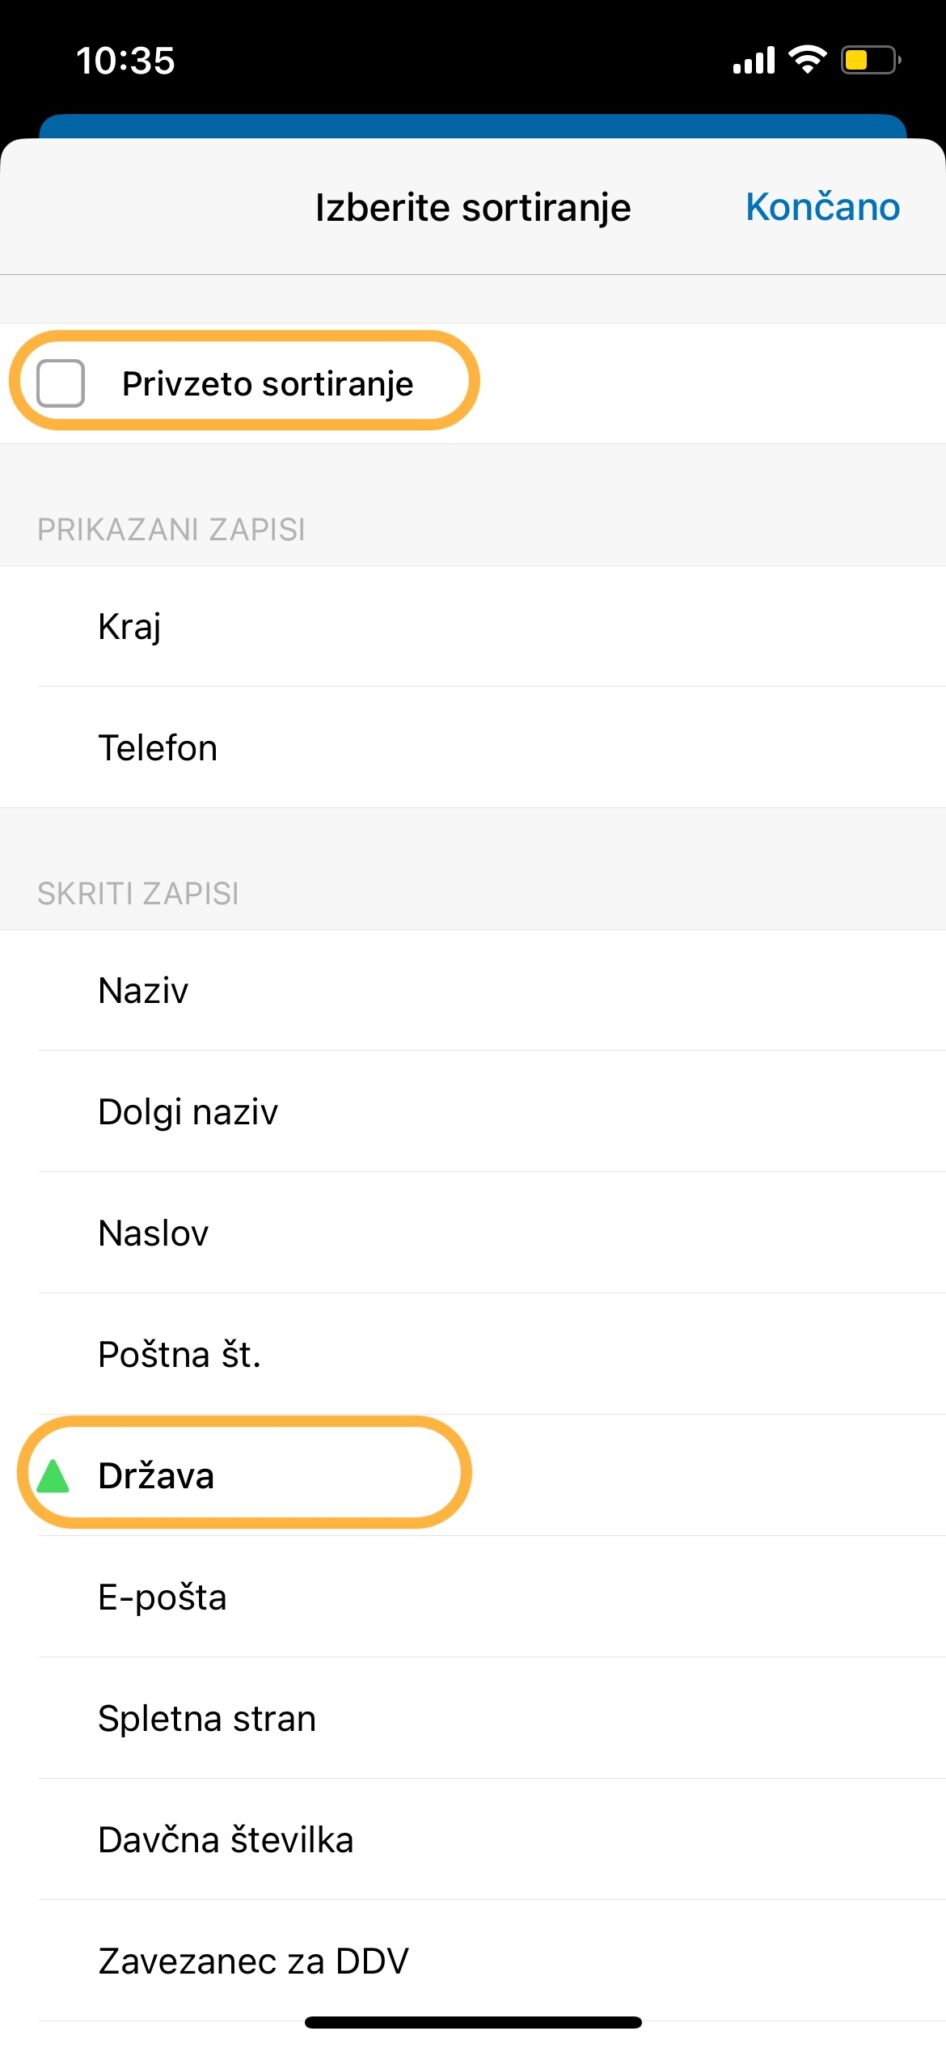Tap the clock showing 10:35
The height and width of the screenshot is (2048, 946).
click(126, 60)
